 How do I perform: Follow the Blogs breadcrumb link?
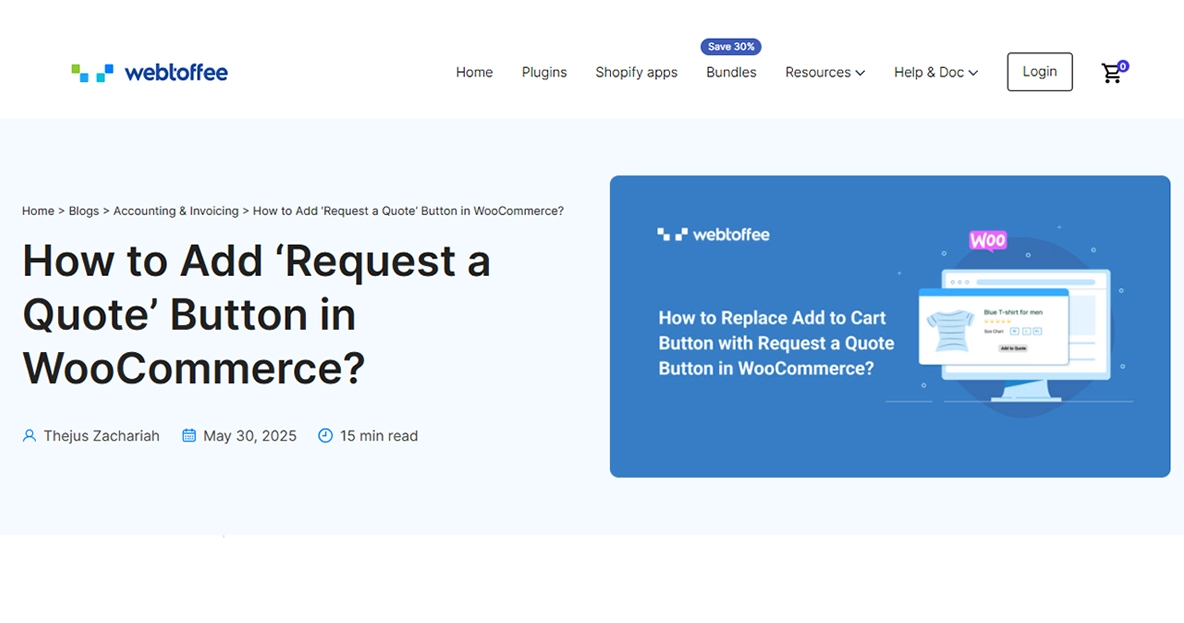point(84,211)
